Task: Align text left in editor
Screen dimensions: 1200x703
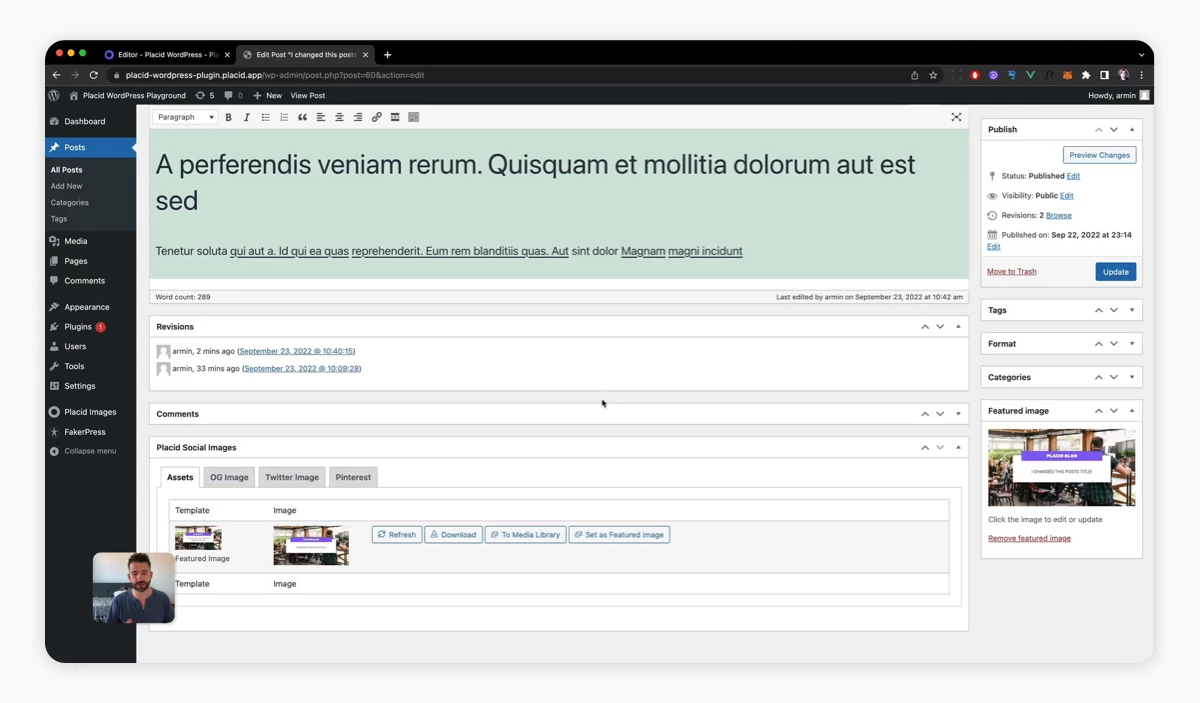Action: point(321,117)
